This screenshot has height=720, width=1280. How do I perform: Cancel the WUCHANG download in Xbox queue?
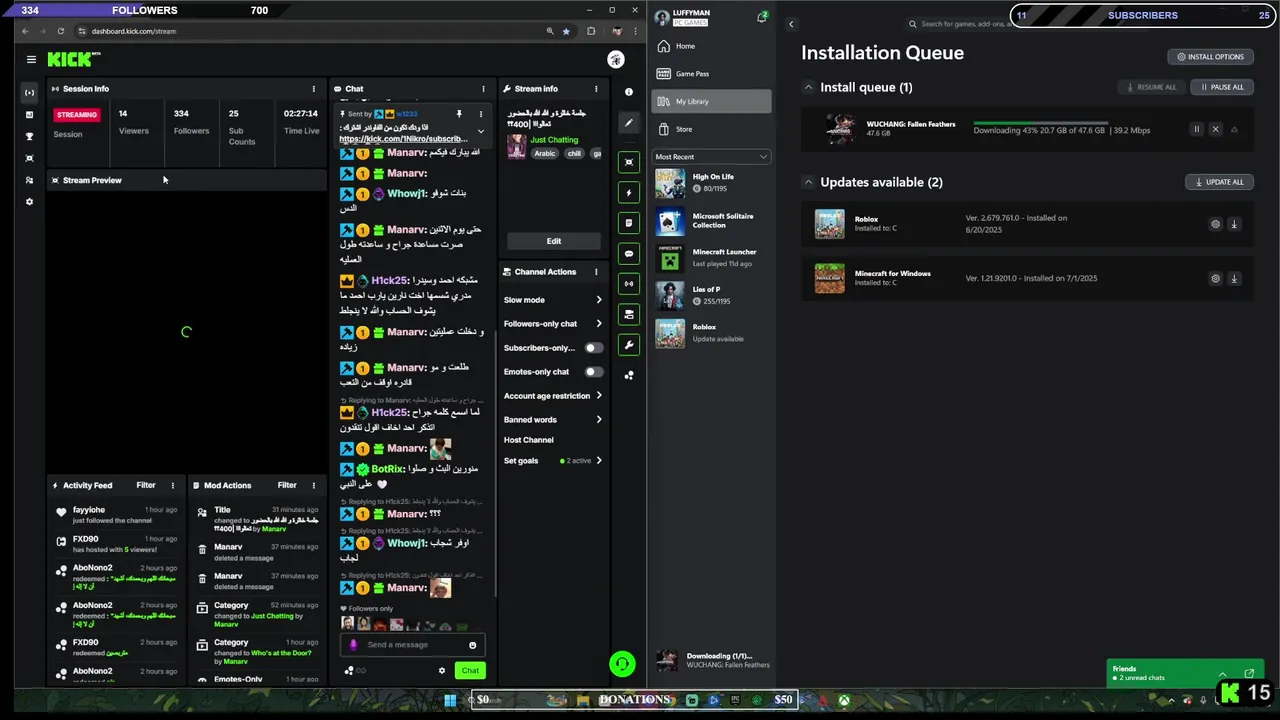pos(1215,129)
